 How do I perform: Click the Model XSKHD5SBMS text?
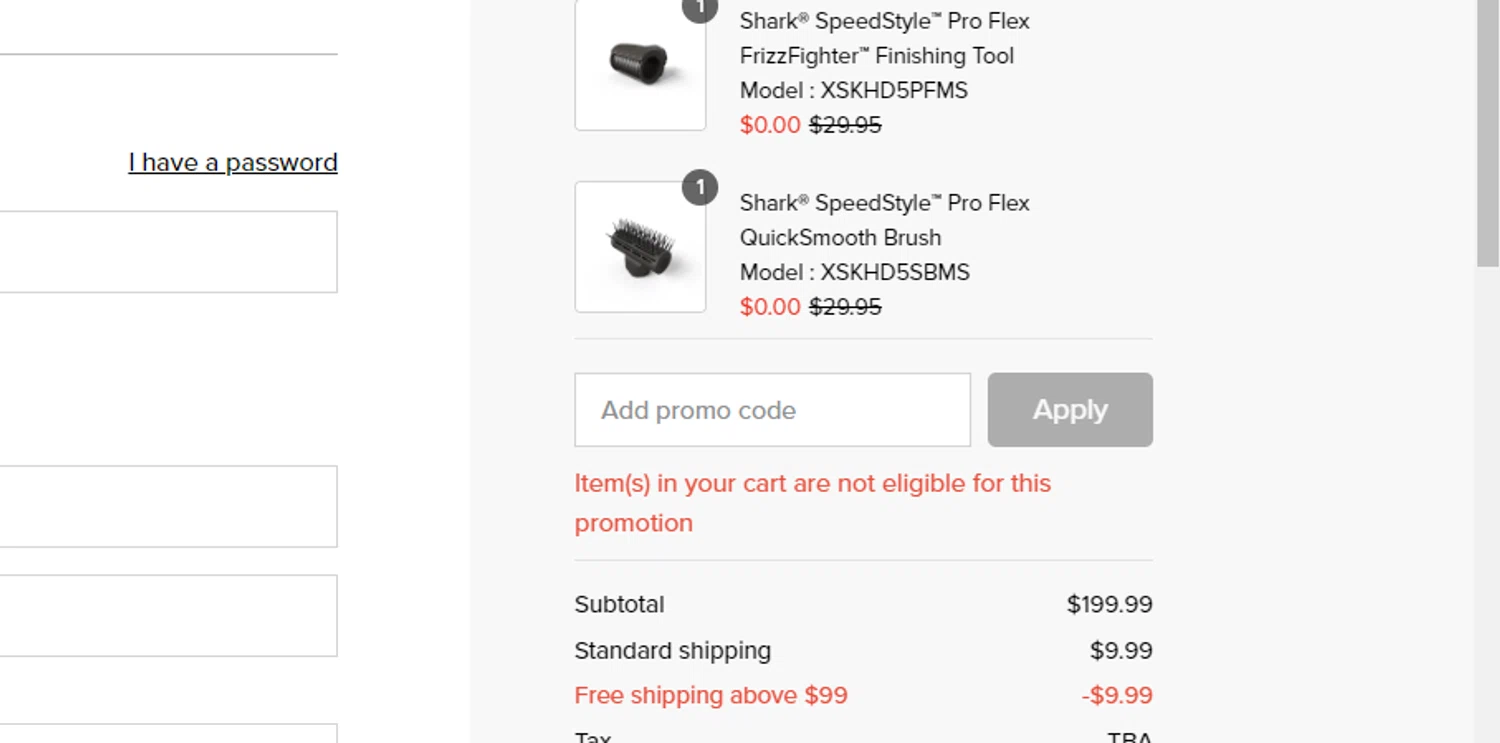point(854,272)
